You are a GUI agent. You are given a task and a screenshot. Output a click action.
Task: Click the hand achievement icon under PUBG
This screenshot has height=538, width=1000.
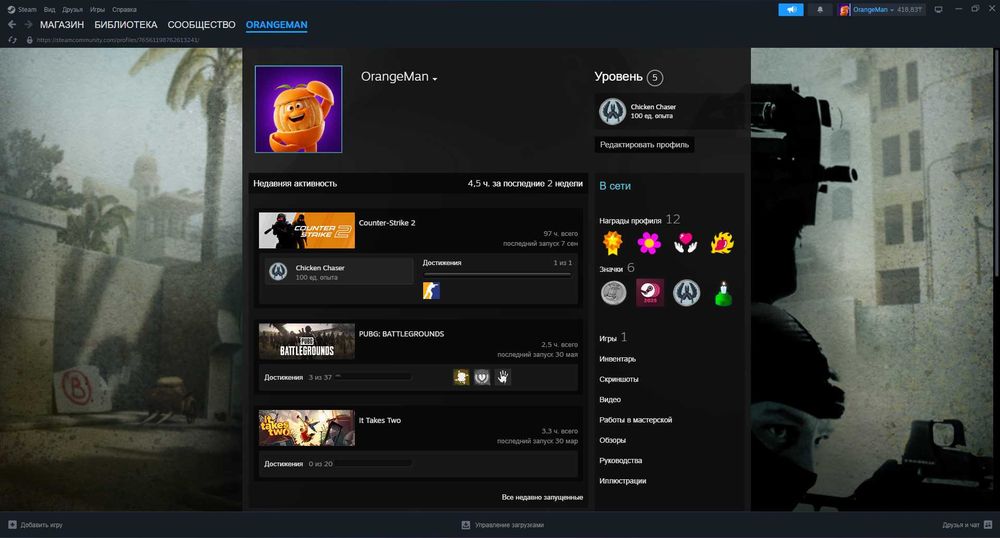pos(503,377)
